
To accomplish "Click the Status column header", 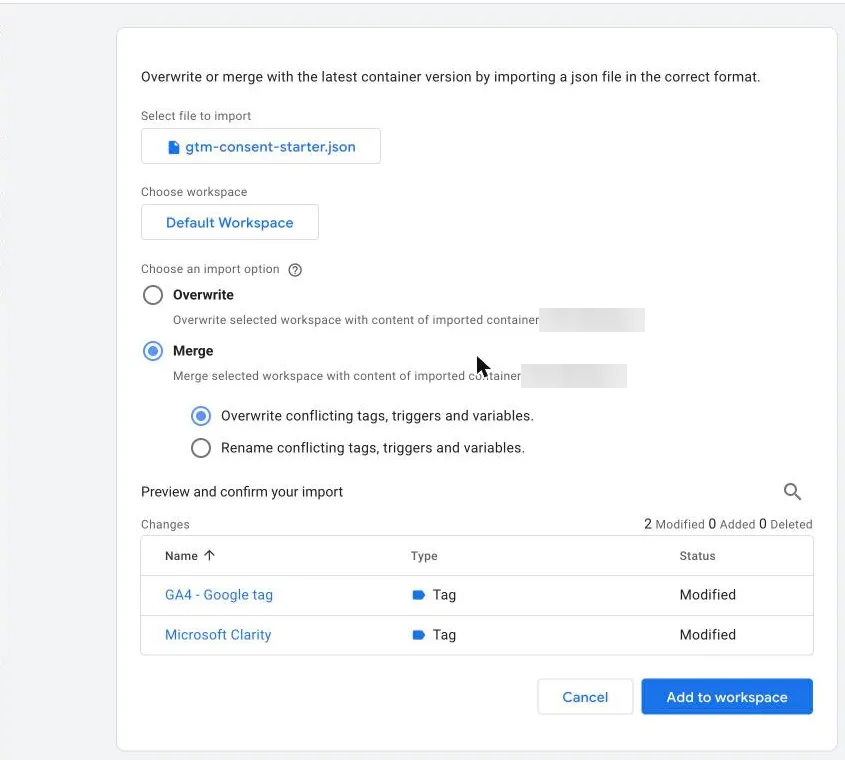I will tap(697, 556).
